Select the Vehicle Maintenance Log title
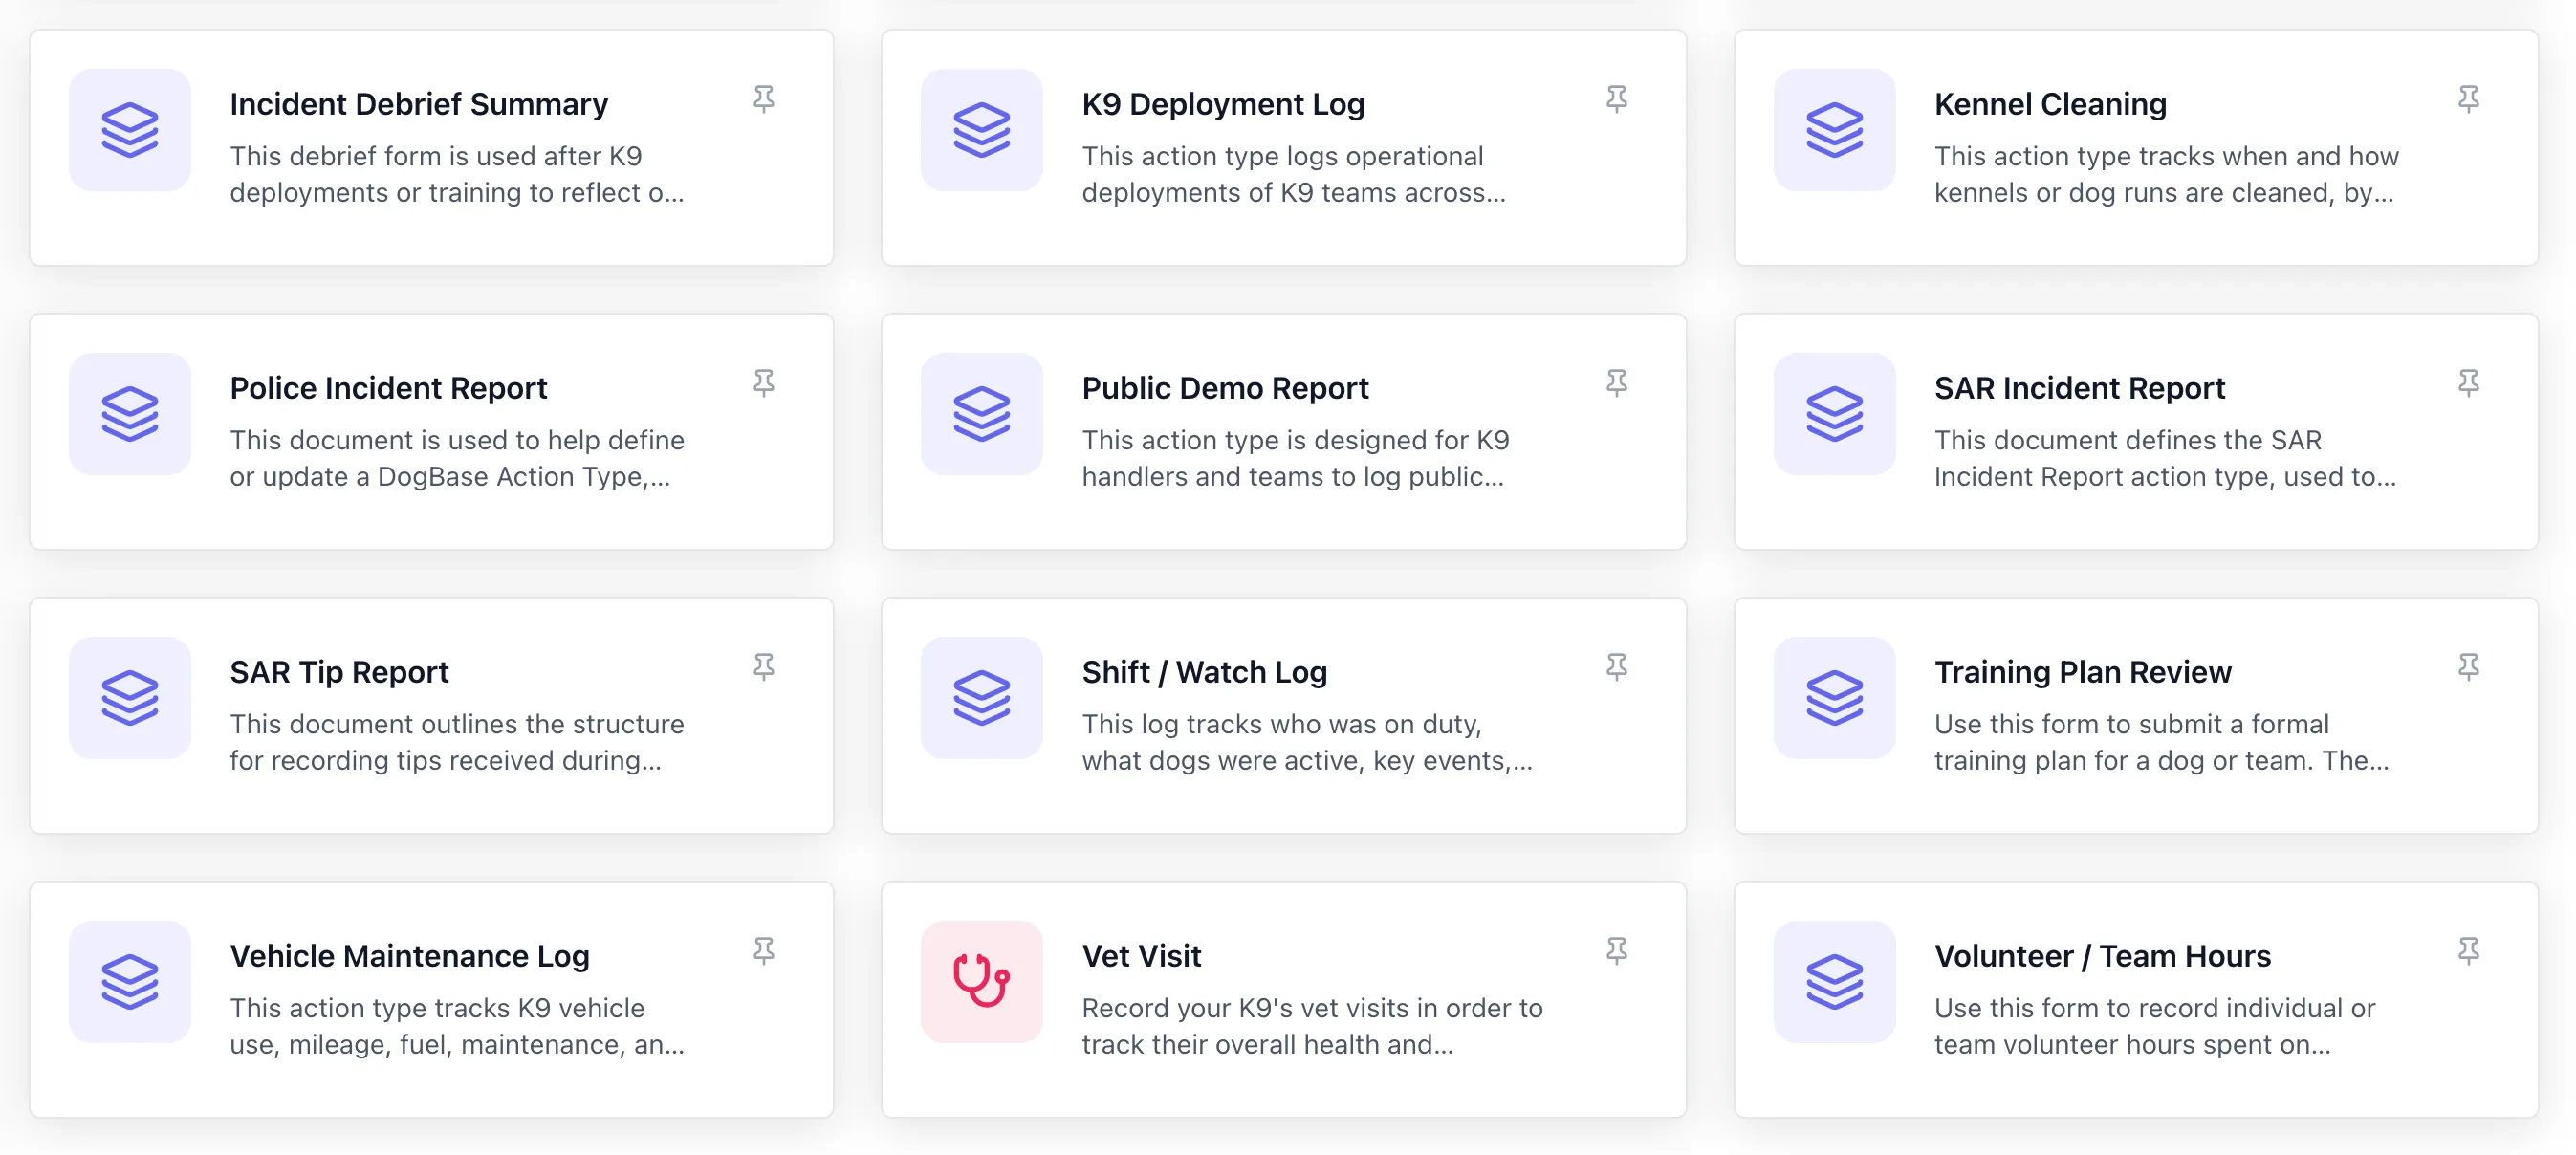The image size is (2576, 1155). tap(409, 956)
